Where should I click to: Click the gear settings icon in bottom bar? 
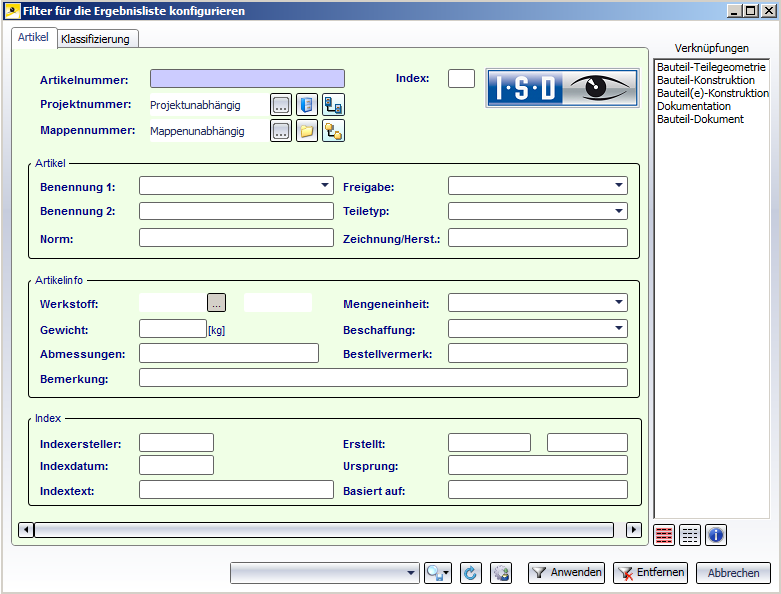501,573
